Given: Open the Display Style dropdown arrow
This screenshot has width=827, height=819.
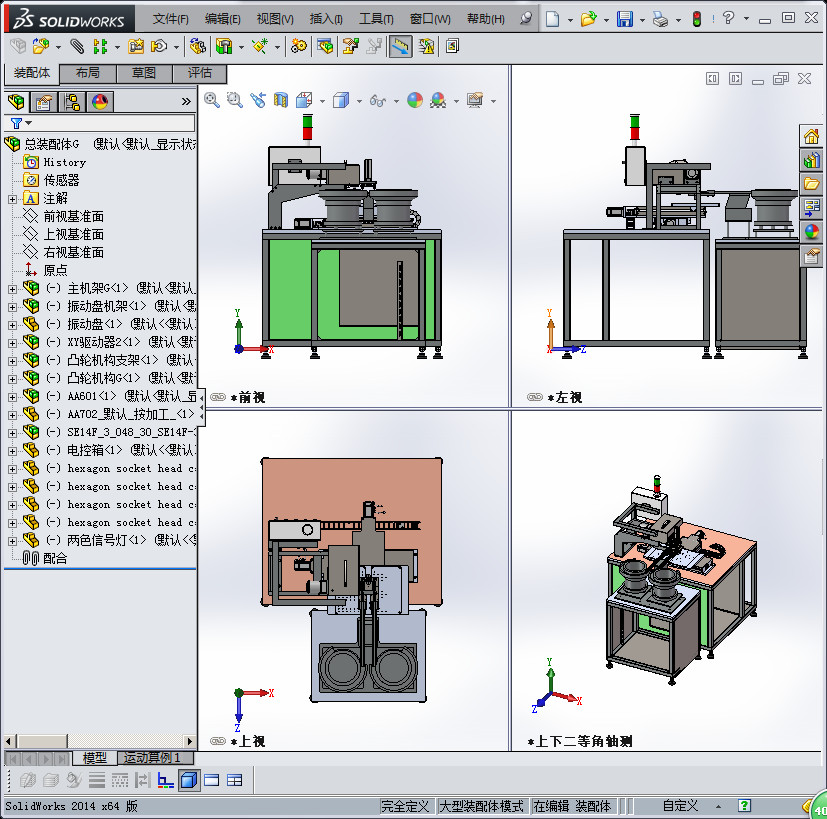Looking at the screenshot, I should pyautogui.click(x=359, y=101).
